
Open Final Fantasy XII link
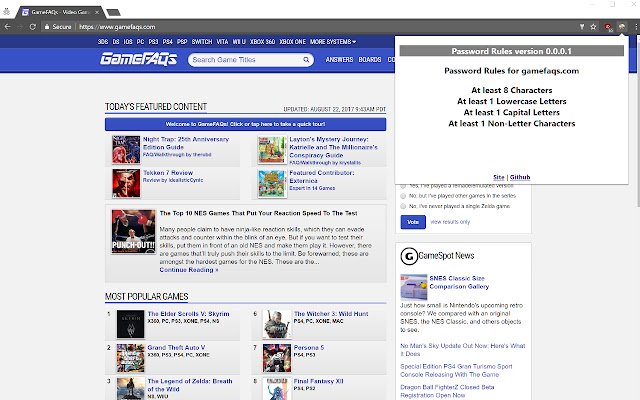[318, 381]
